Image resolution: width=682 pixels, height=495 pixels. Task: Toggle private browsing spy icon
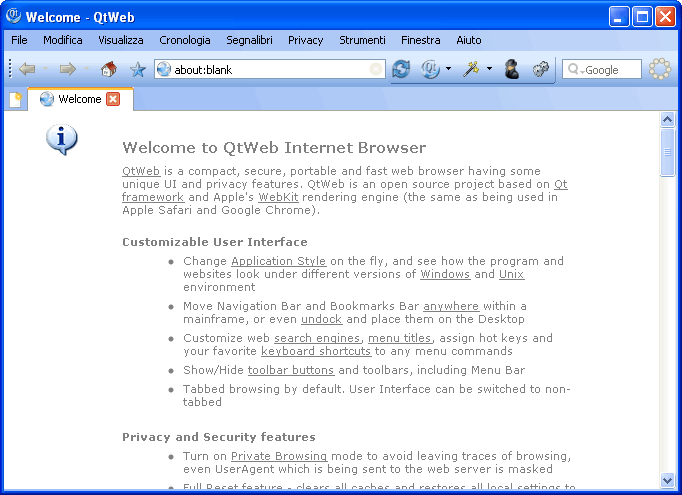point(512,69)
